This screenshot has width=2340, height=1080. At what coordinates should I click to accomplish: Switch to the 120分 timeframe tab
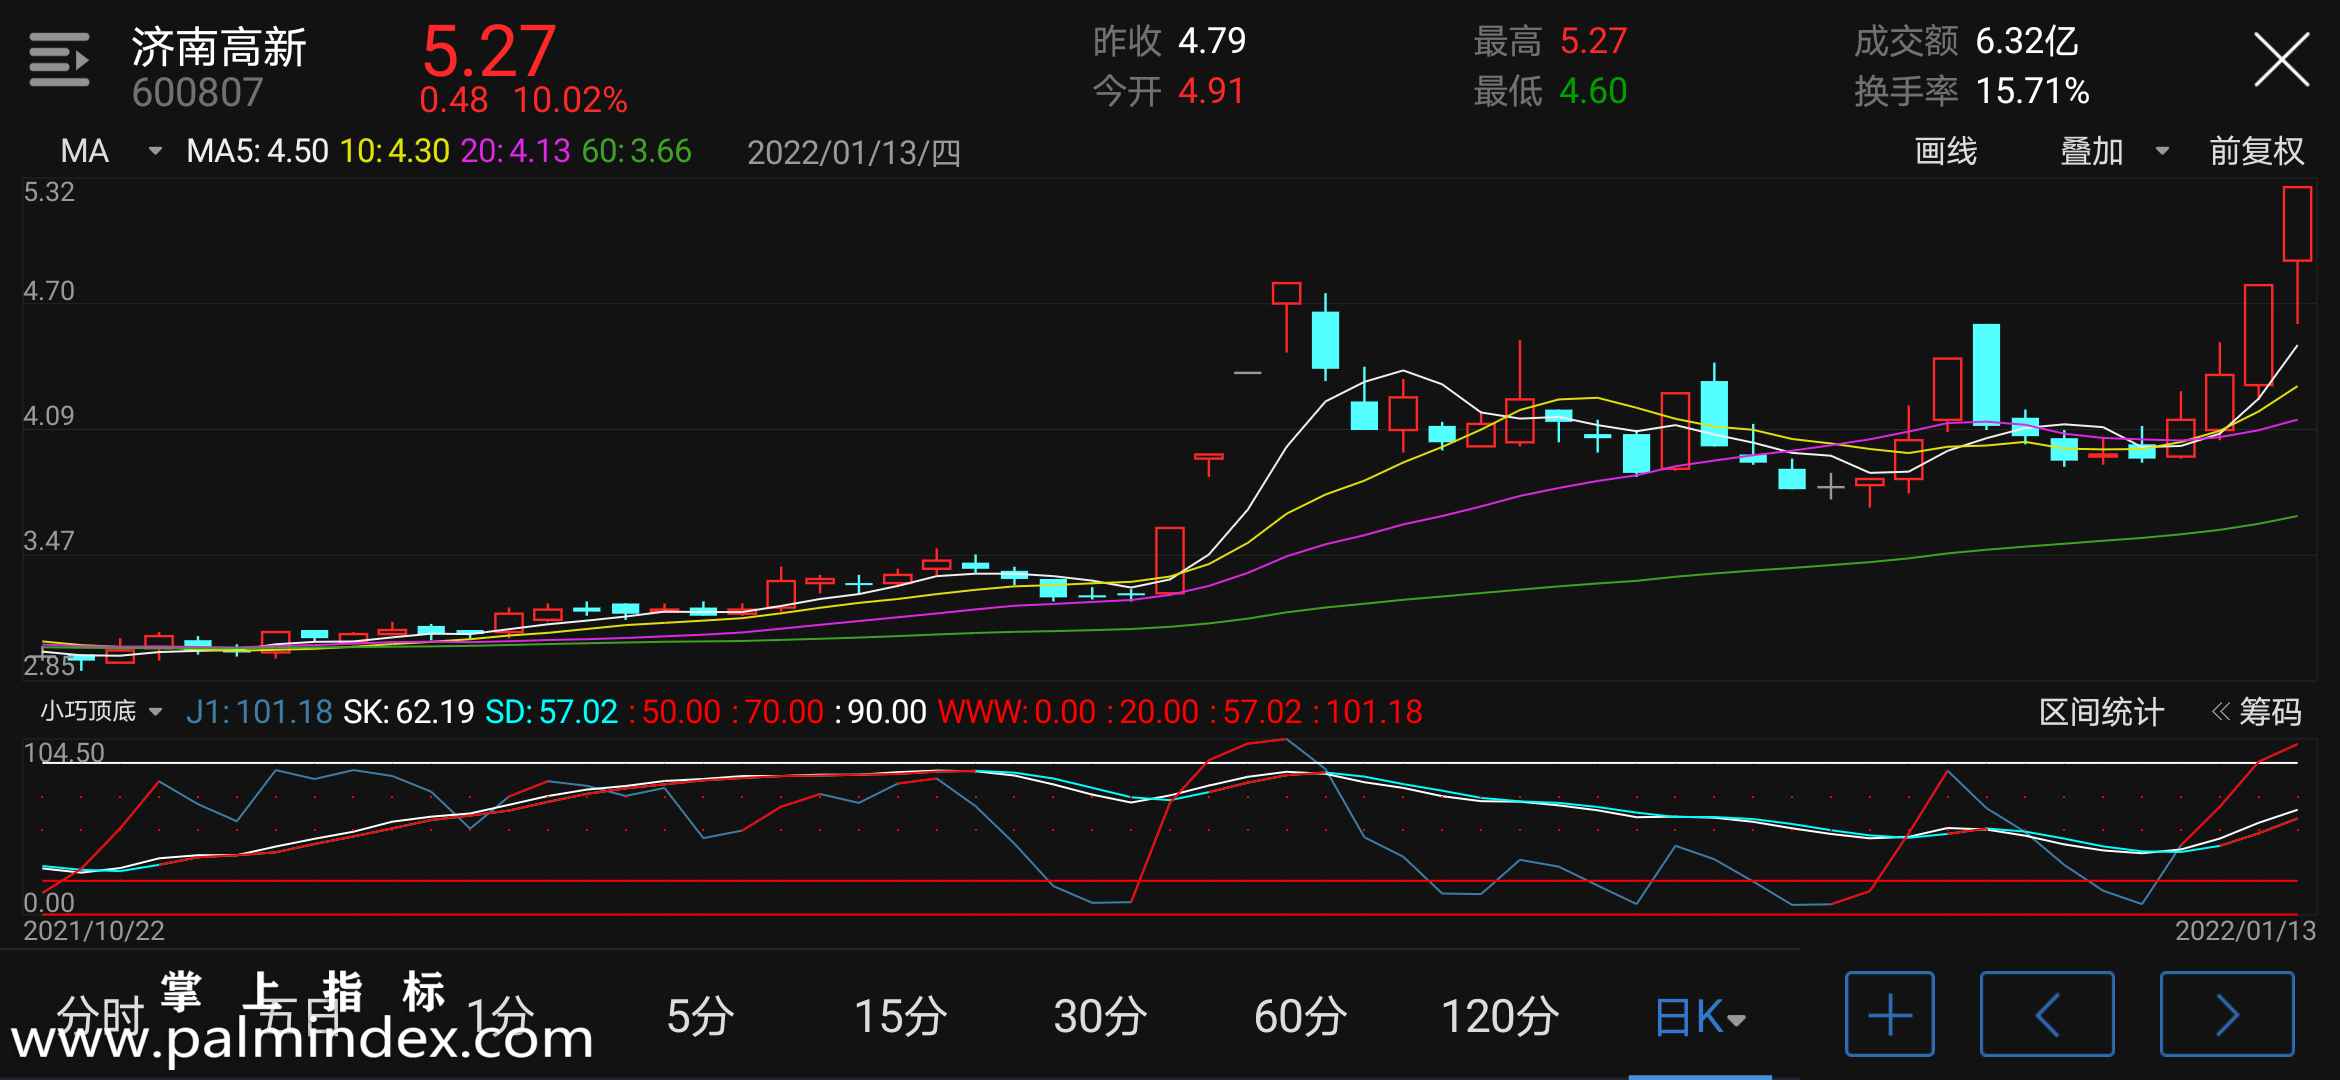click(x=1500, y=1016)
